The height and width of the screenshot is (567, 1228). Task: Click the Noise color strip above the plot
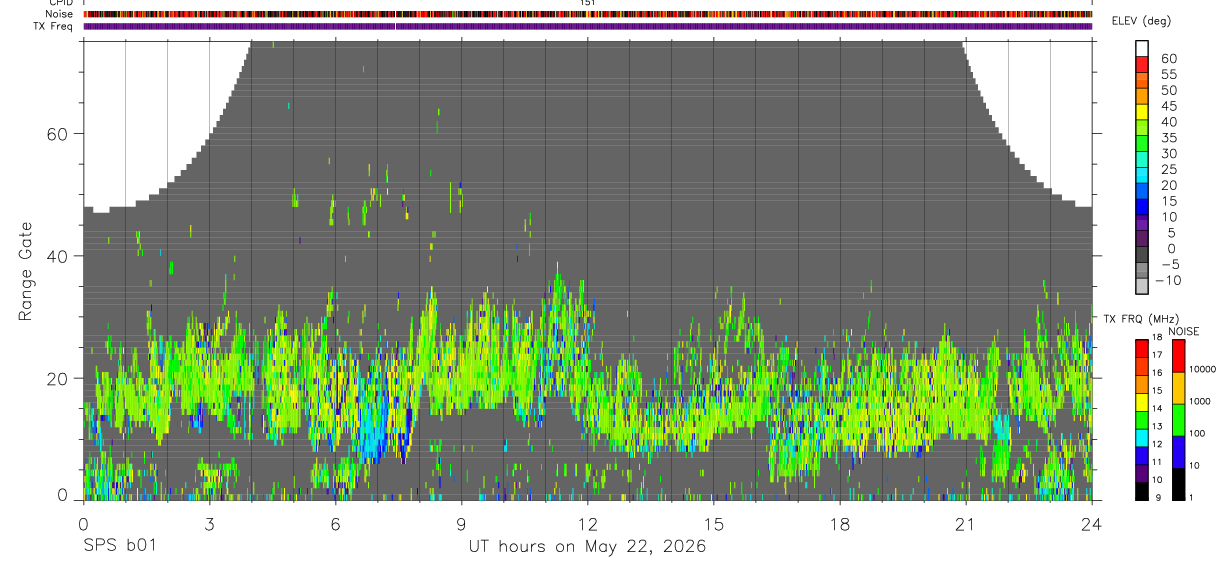pyautogui.click(x=588, y=14)
